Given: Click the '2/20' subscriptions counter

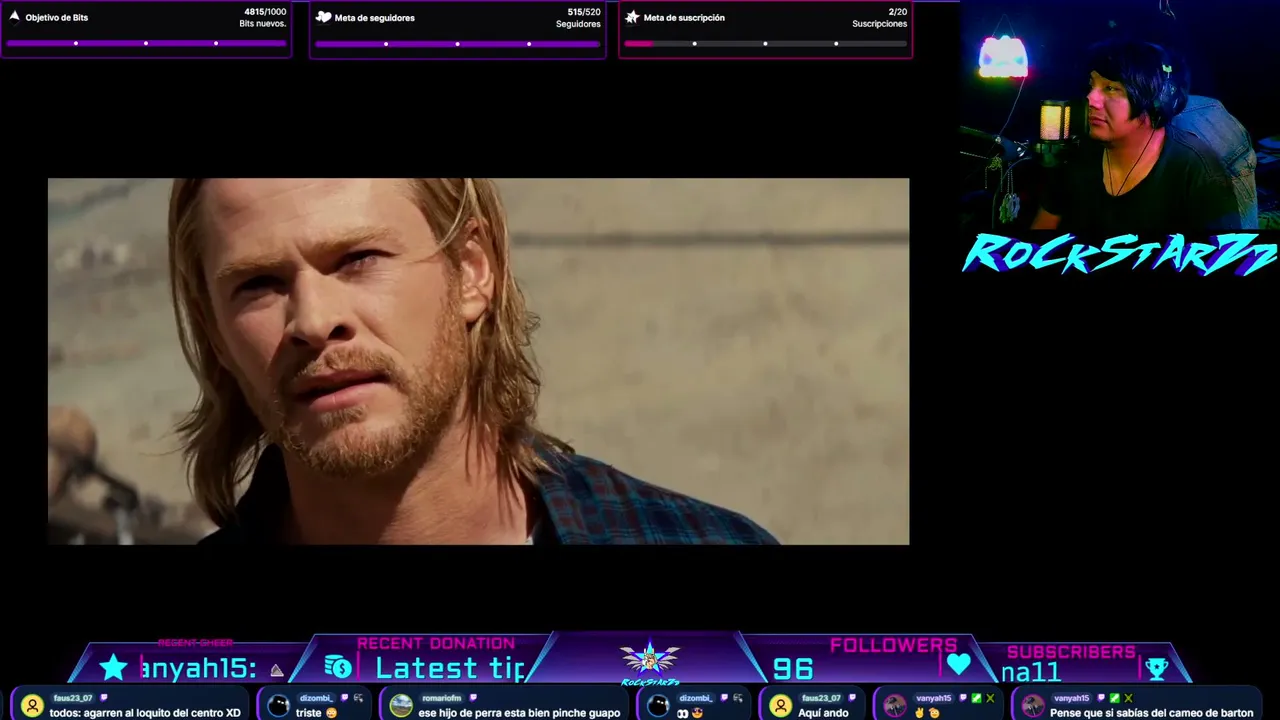Looking at the screenshot, I should [x=898, y=12].
